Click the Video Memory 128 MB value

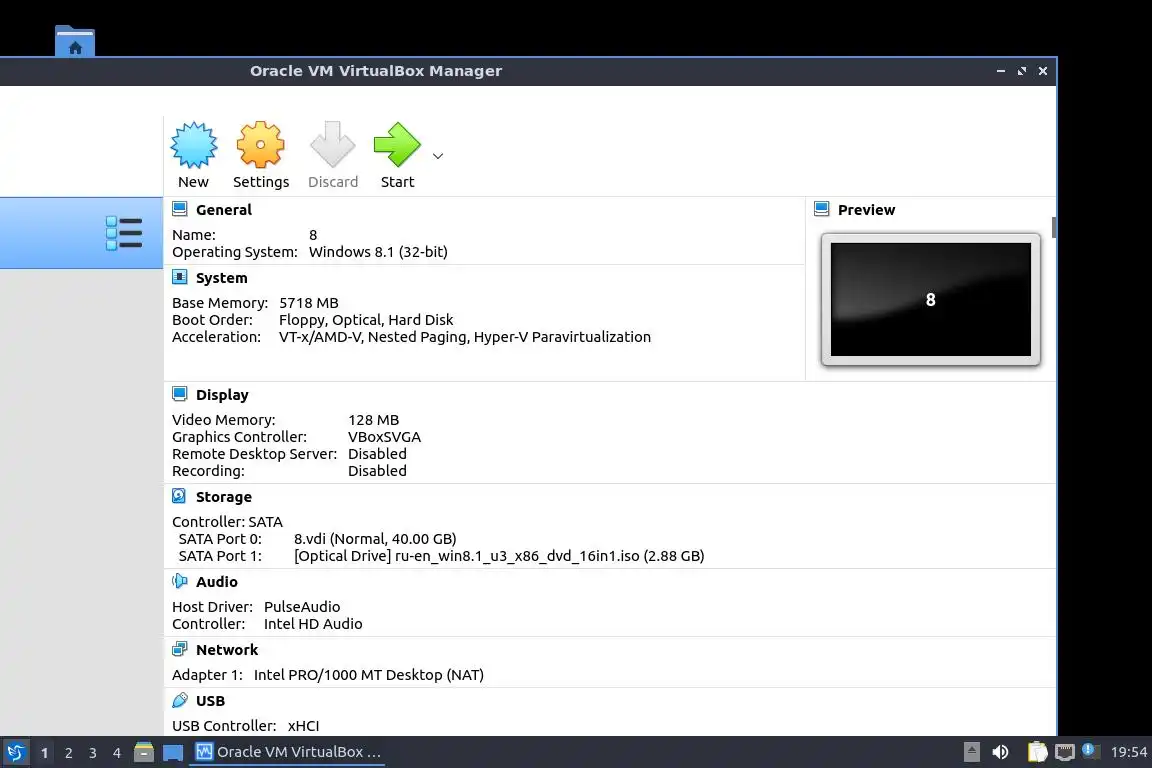[373, 420]
